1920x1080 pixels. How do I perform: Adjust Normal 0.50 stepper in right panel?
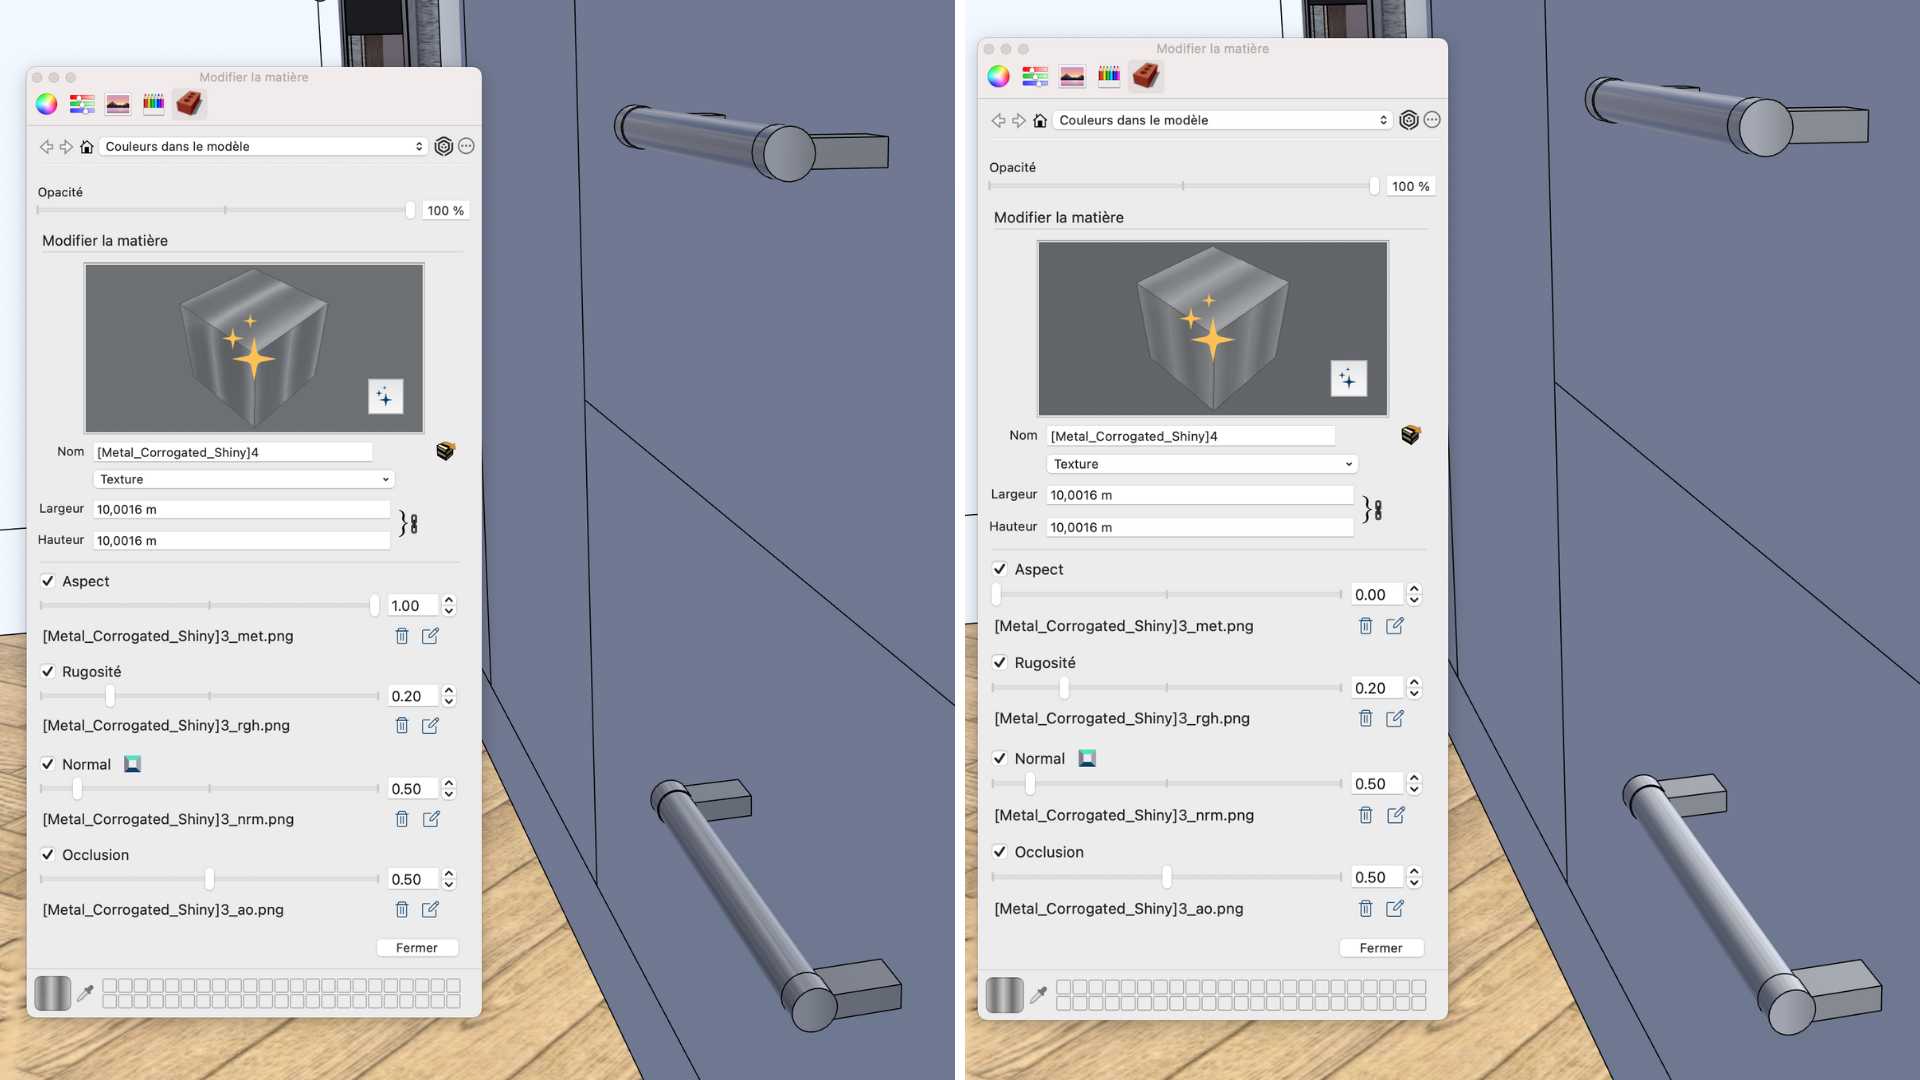tap(1414, 784)
